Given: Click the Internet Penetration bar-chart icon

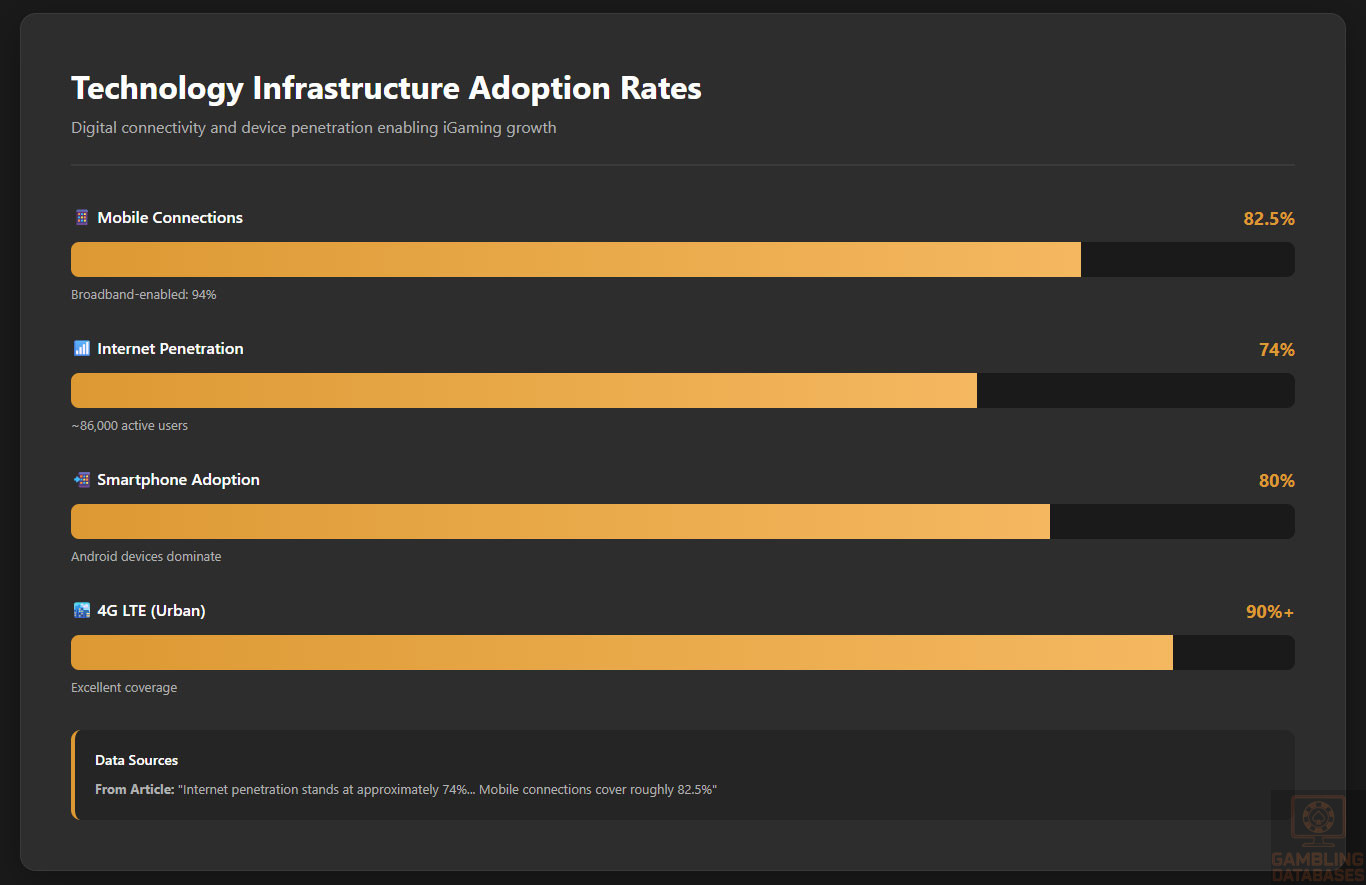Looking at the screenshot, I should (82, 349).
